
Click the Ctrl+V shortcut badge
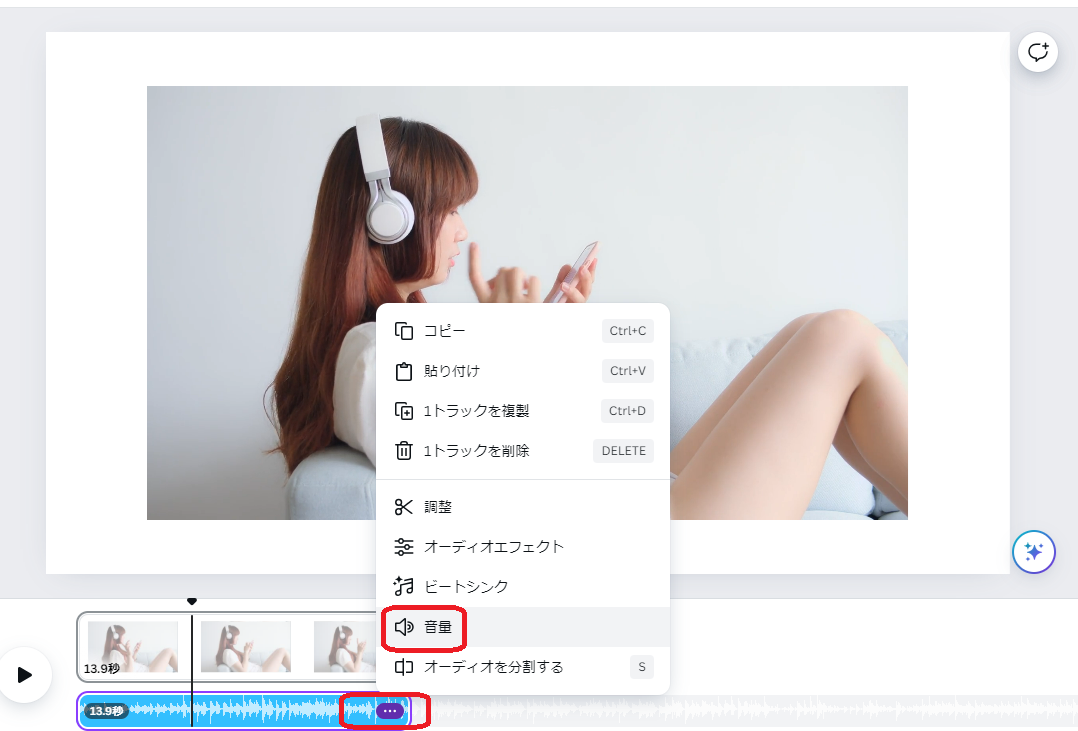pos(628,371)
